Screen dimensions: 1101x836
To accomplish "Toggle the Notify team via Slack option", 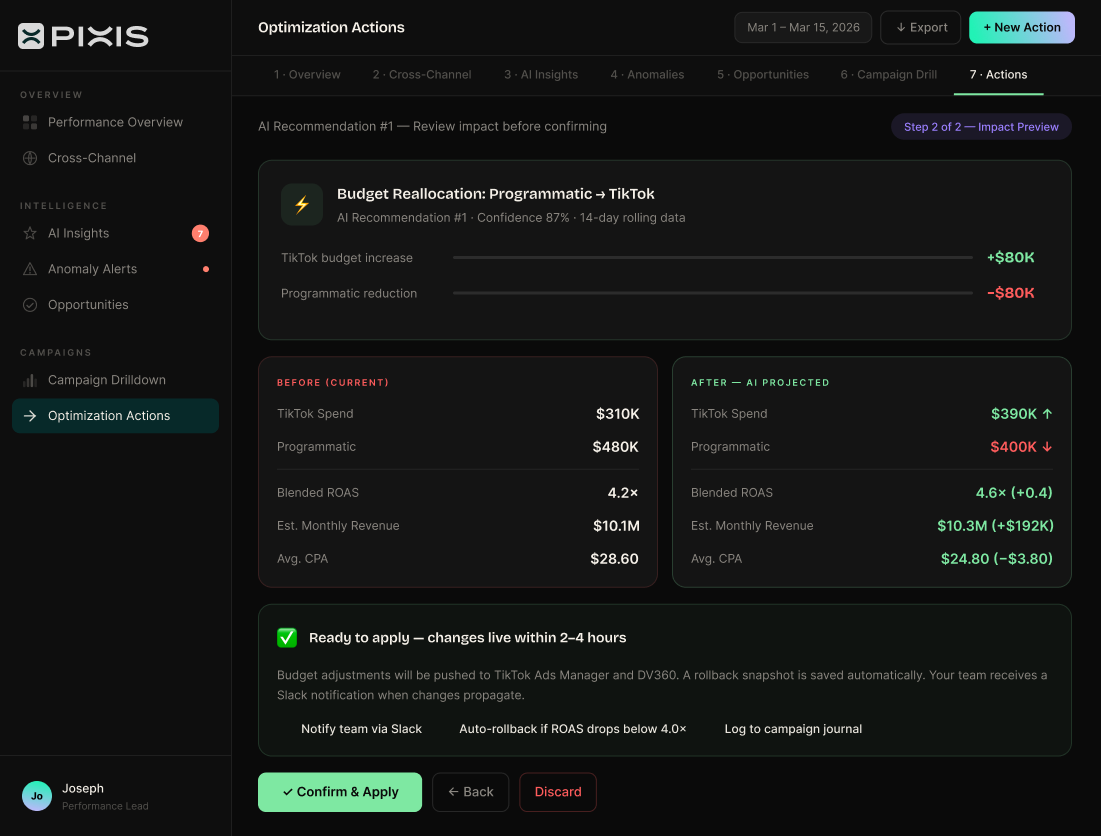I will [x=360, y=729].
